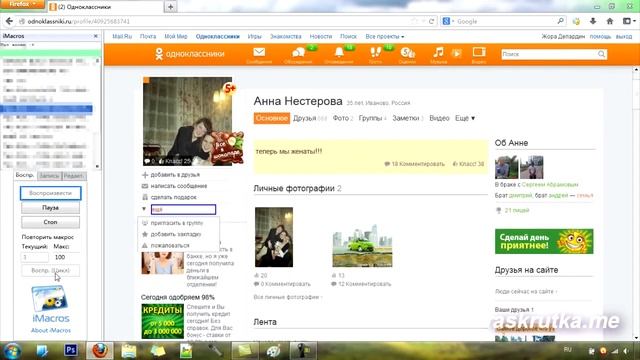
Task: Click the main profile photo
Action: tap(187, 121)
